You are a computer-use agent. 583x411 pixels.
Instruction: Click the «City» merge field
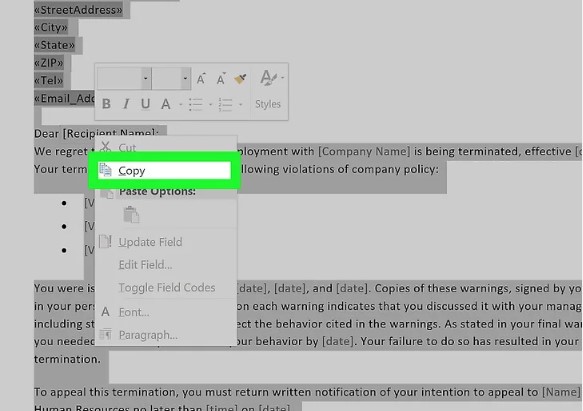click(x=51, y=28)
